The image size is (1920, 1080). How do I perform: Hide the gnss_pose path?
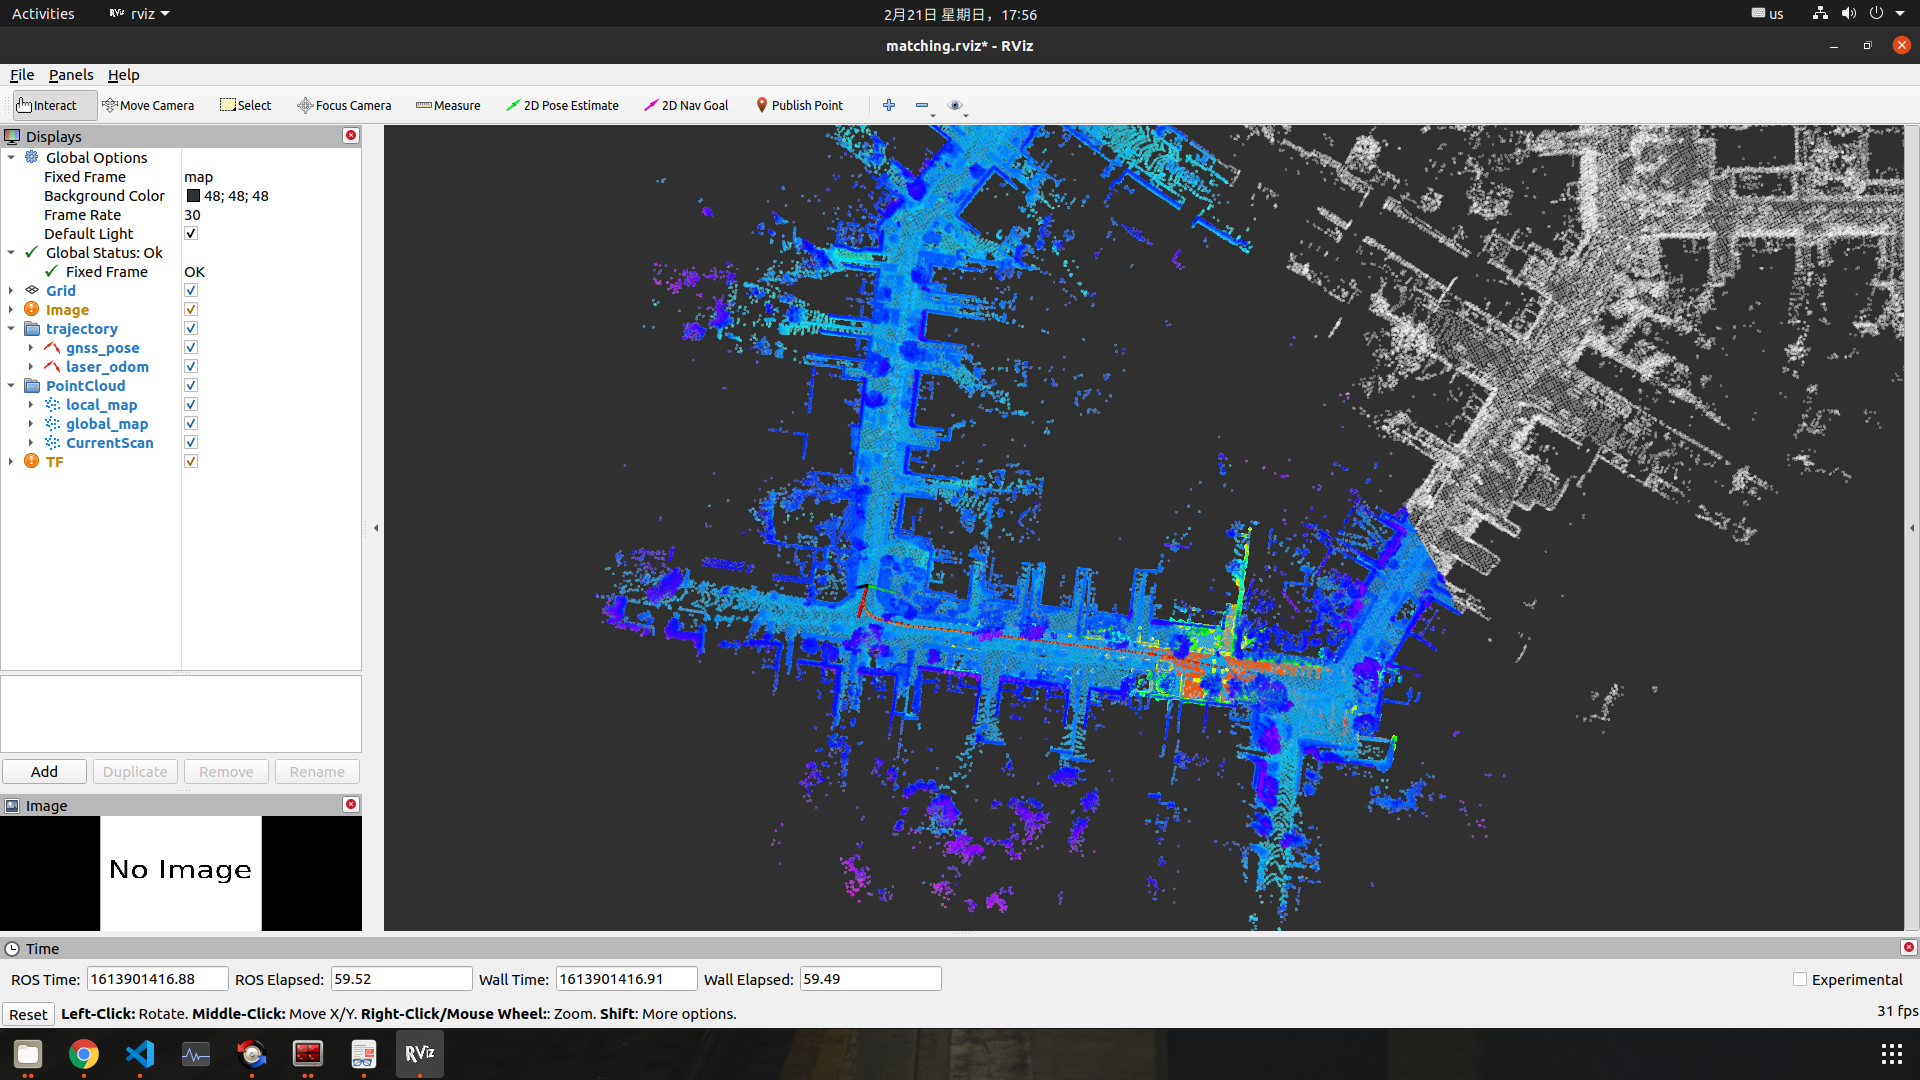pos(191,347)
